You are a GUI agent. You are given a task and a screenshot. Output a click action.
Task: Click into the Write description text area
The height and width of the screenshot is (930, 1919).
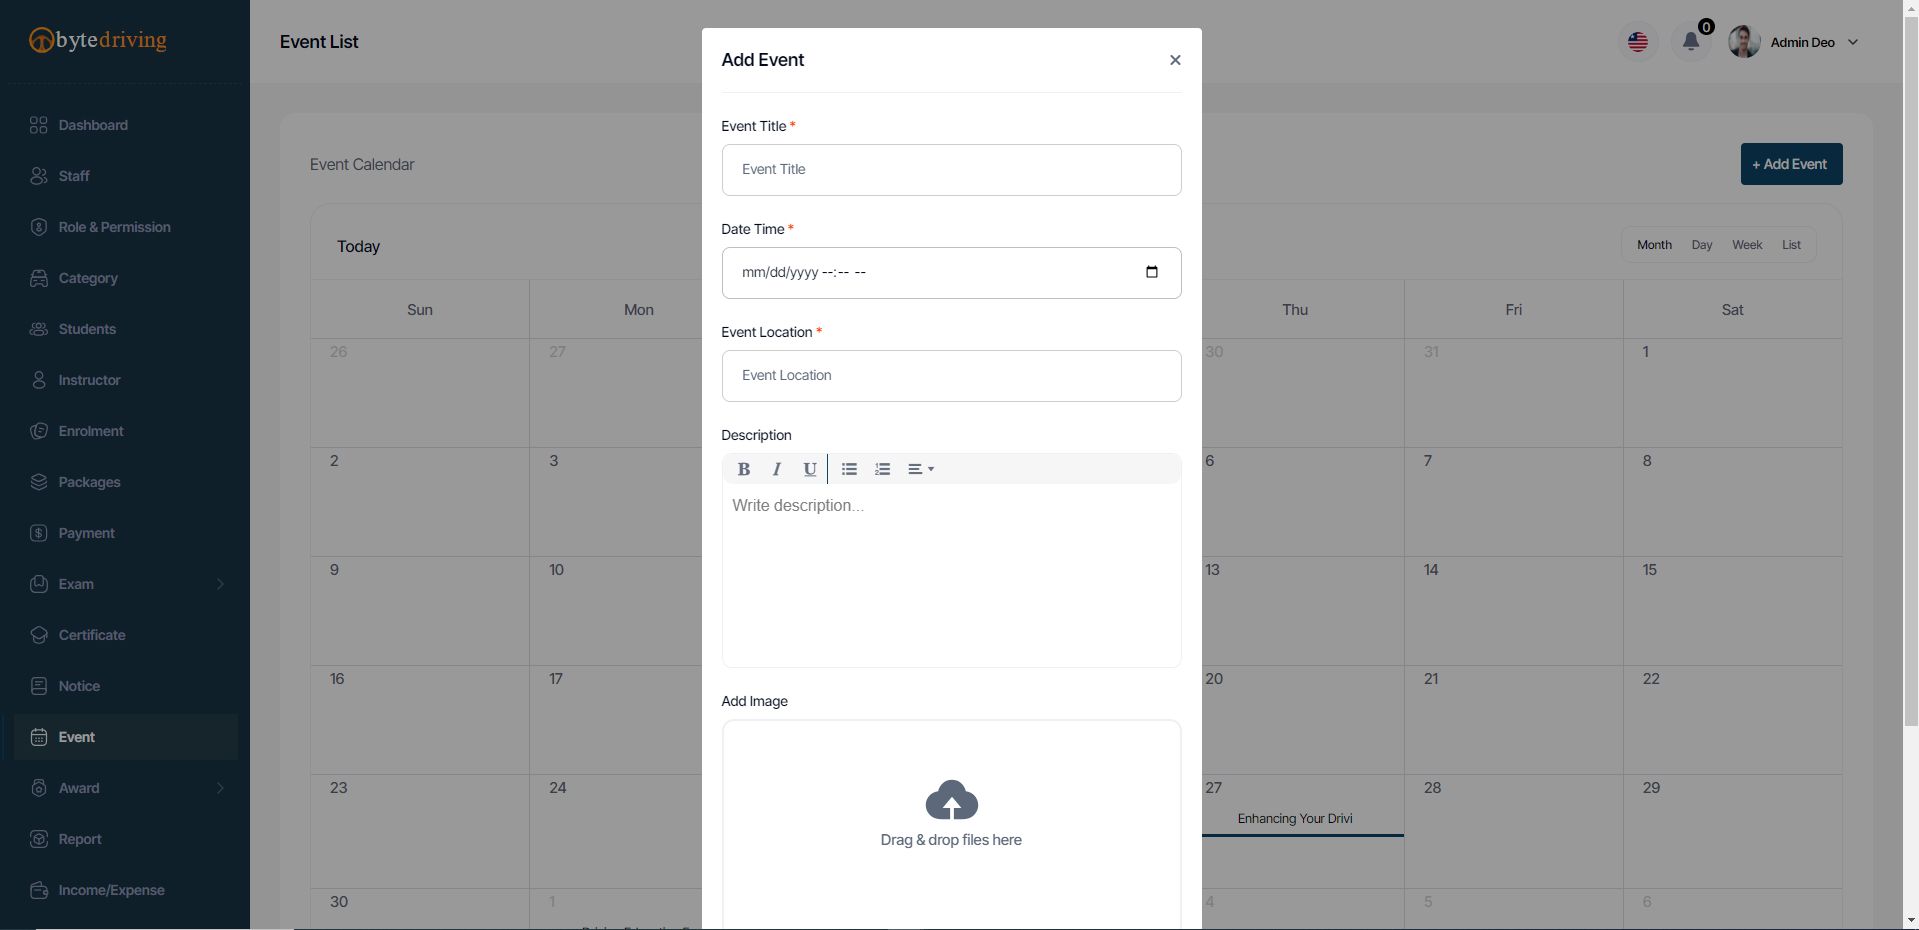[x=951, y=575]
